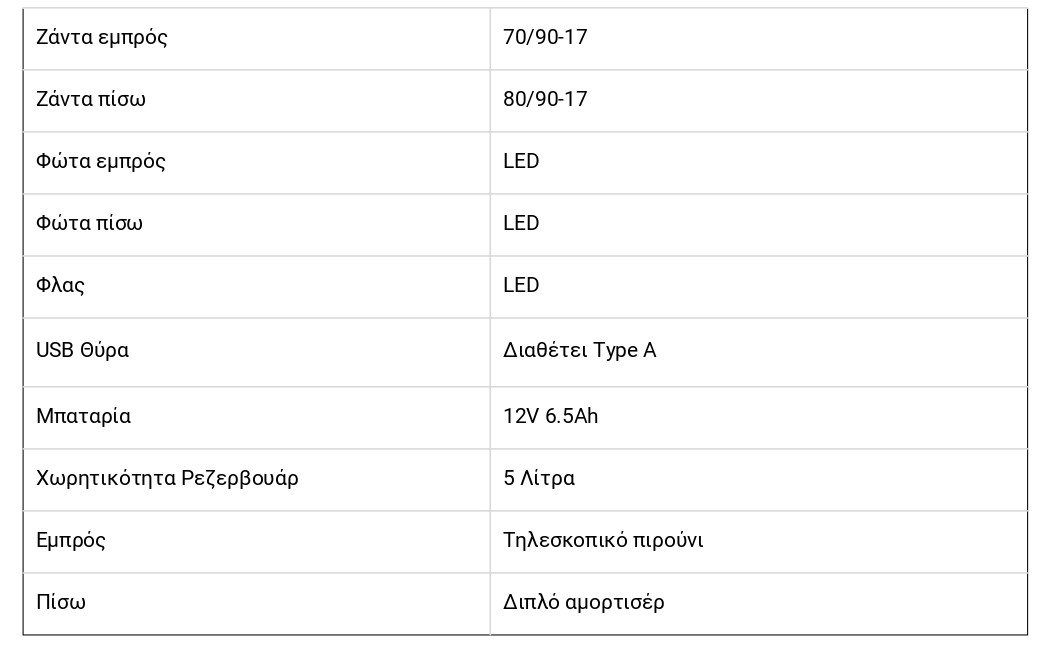Click the 'Φλας' label cell
Screen dimensions: 1039x652
point(60,285)
